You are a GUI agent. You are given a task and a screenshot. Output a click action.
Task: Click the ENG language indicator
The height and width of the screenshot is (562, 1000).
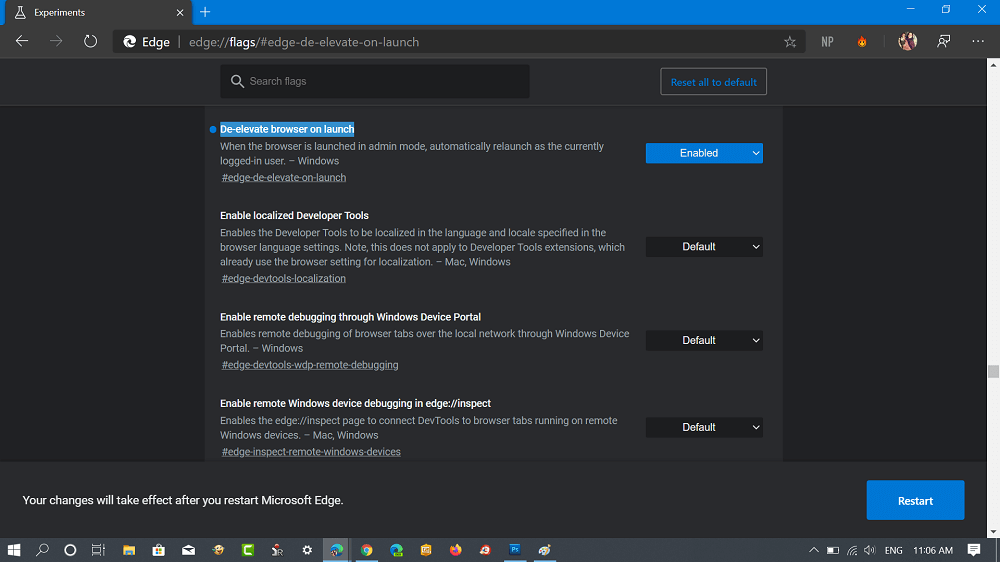pos(893,550)
